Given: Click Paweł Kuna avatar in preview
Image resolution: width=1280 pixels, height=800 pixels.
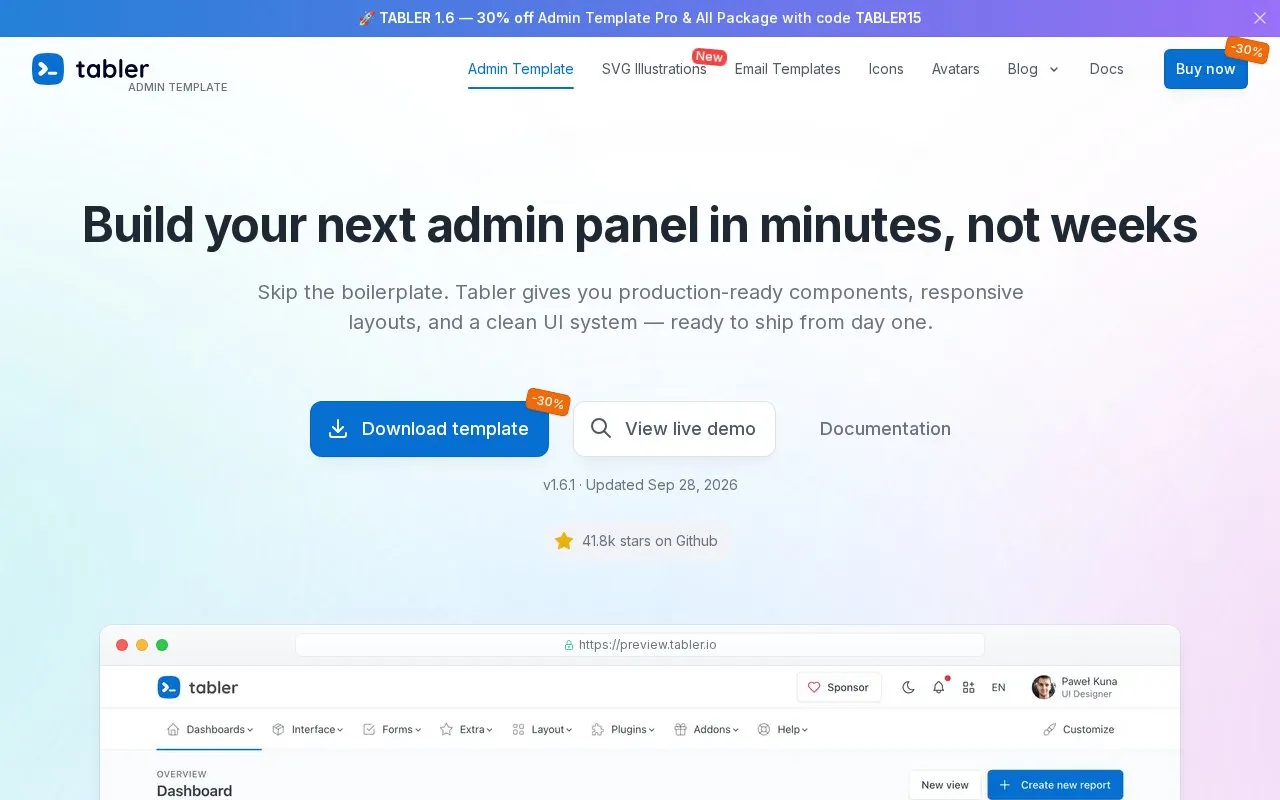Looking at the screenshot, I should (1043, 687).
